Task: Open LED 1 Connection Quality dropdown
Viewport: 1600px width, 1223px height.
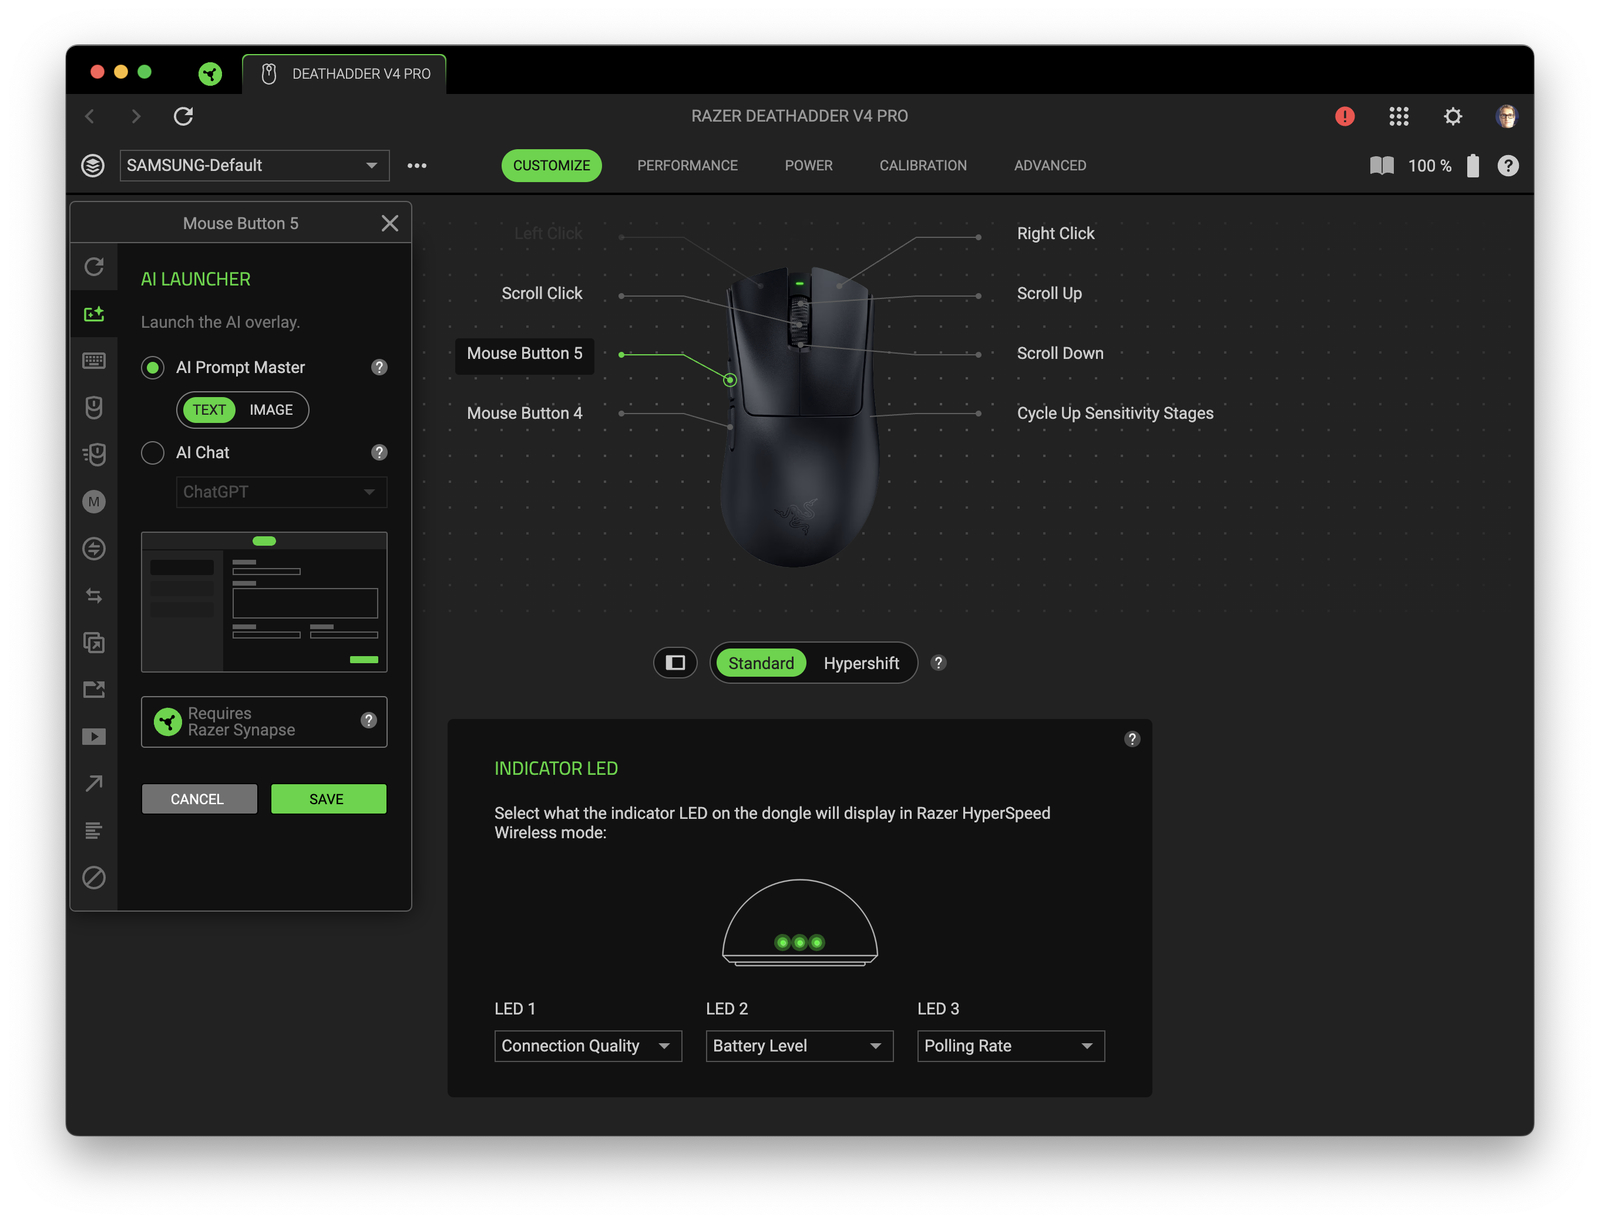Action: point(588,1046)
